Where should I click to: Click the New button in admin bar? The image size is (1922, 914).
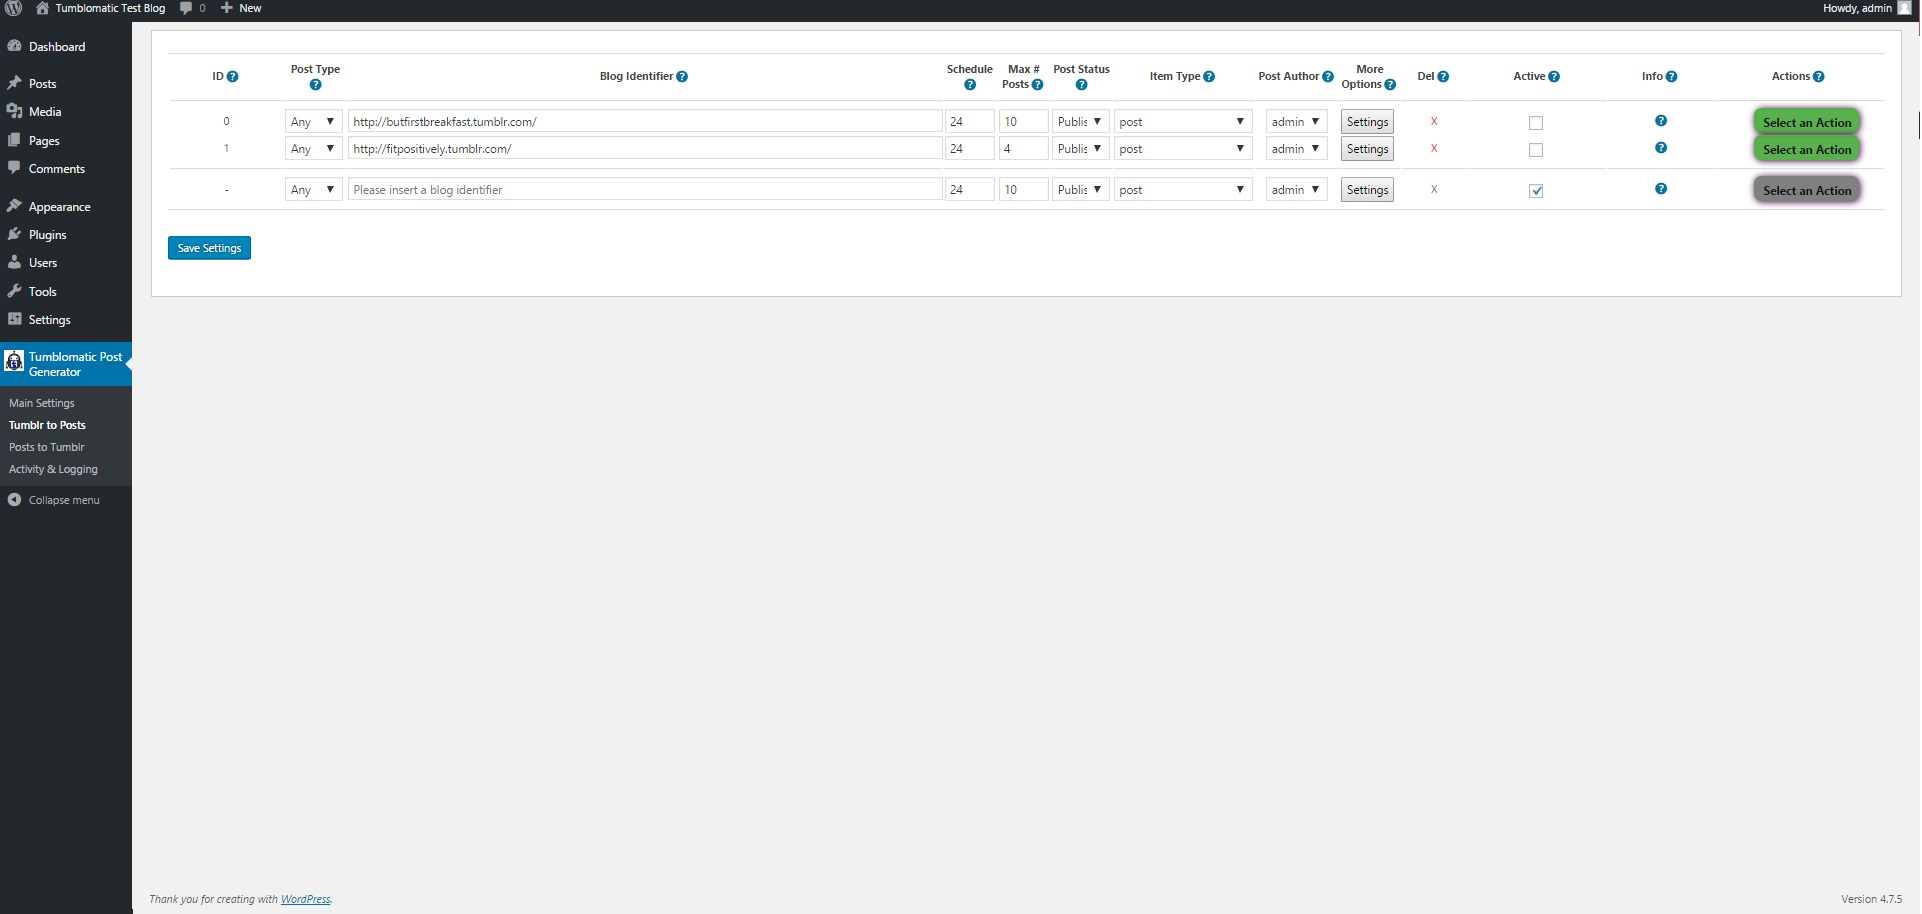pos(241,8)
